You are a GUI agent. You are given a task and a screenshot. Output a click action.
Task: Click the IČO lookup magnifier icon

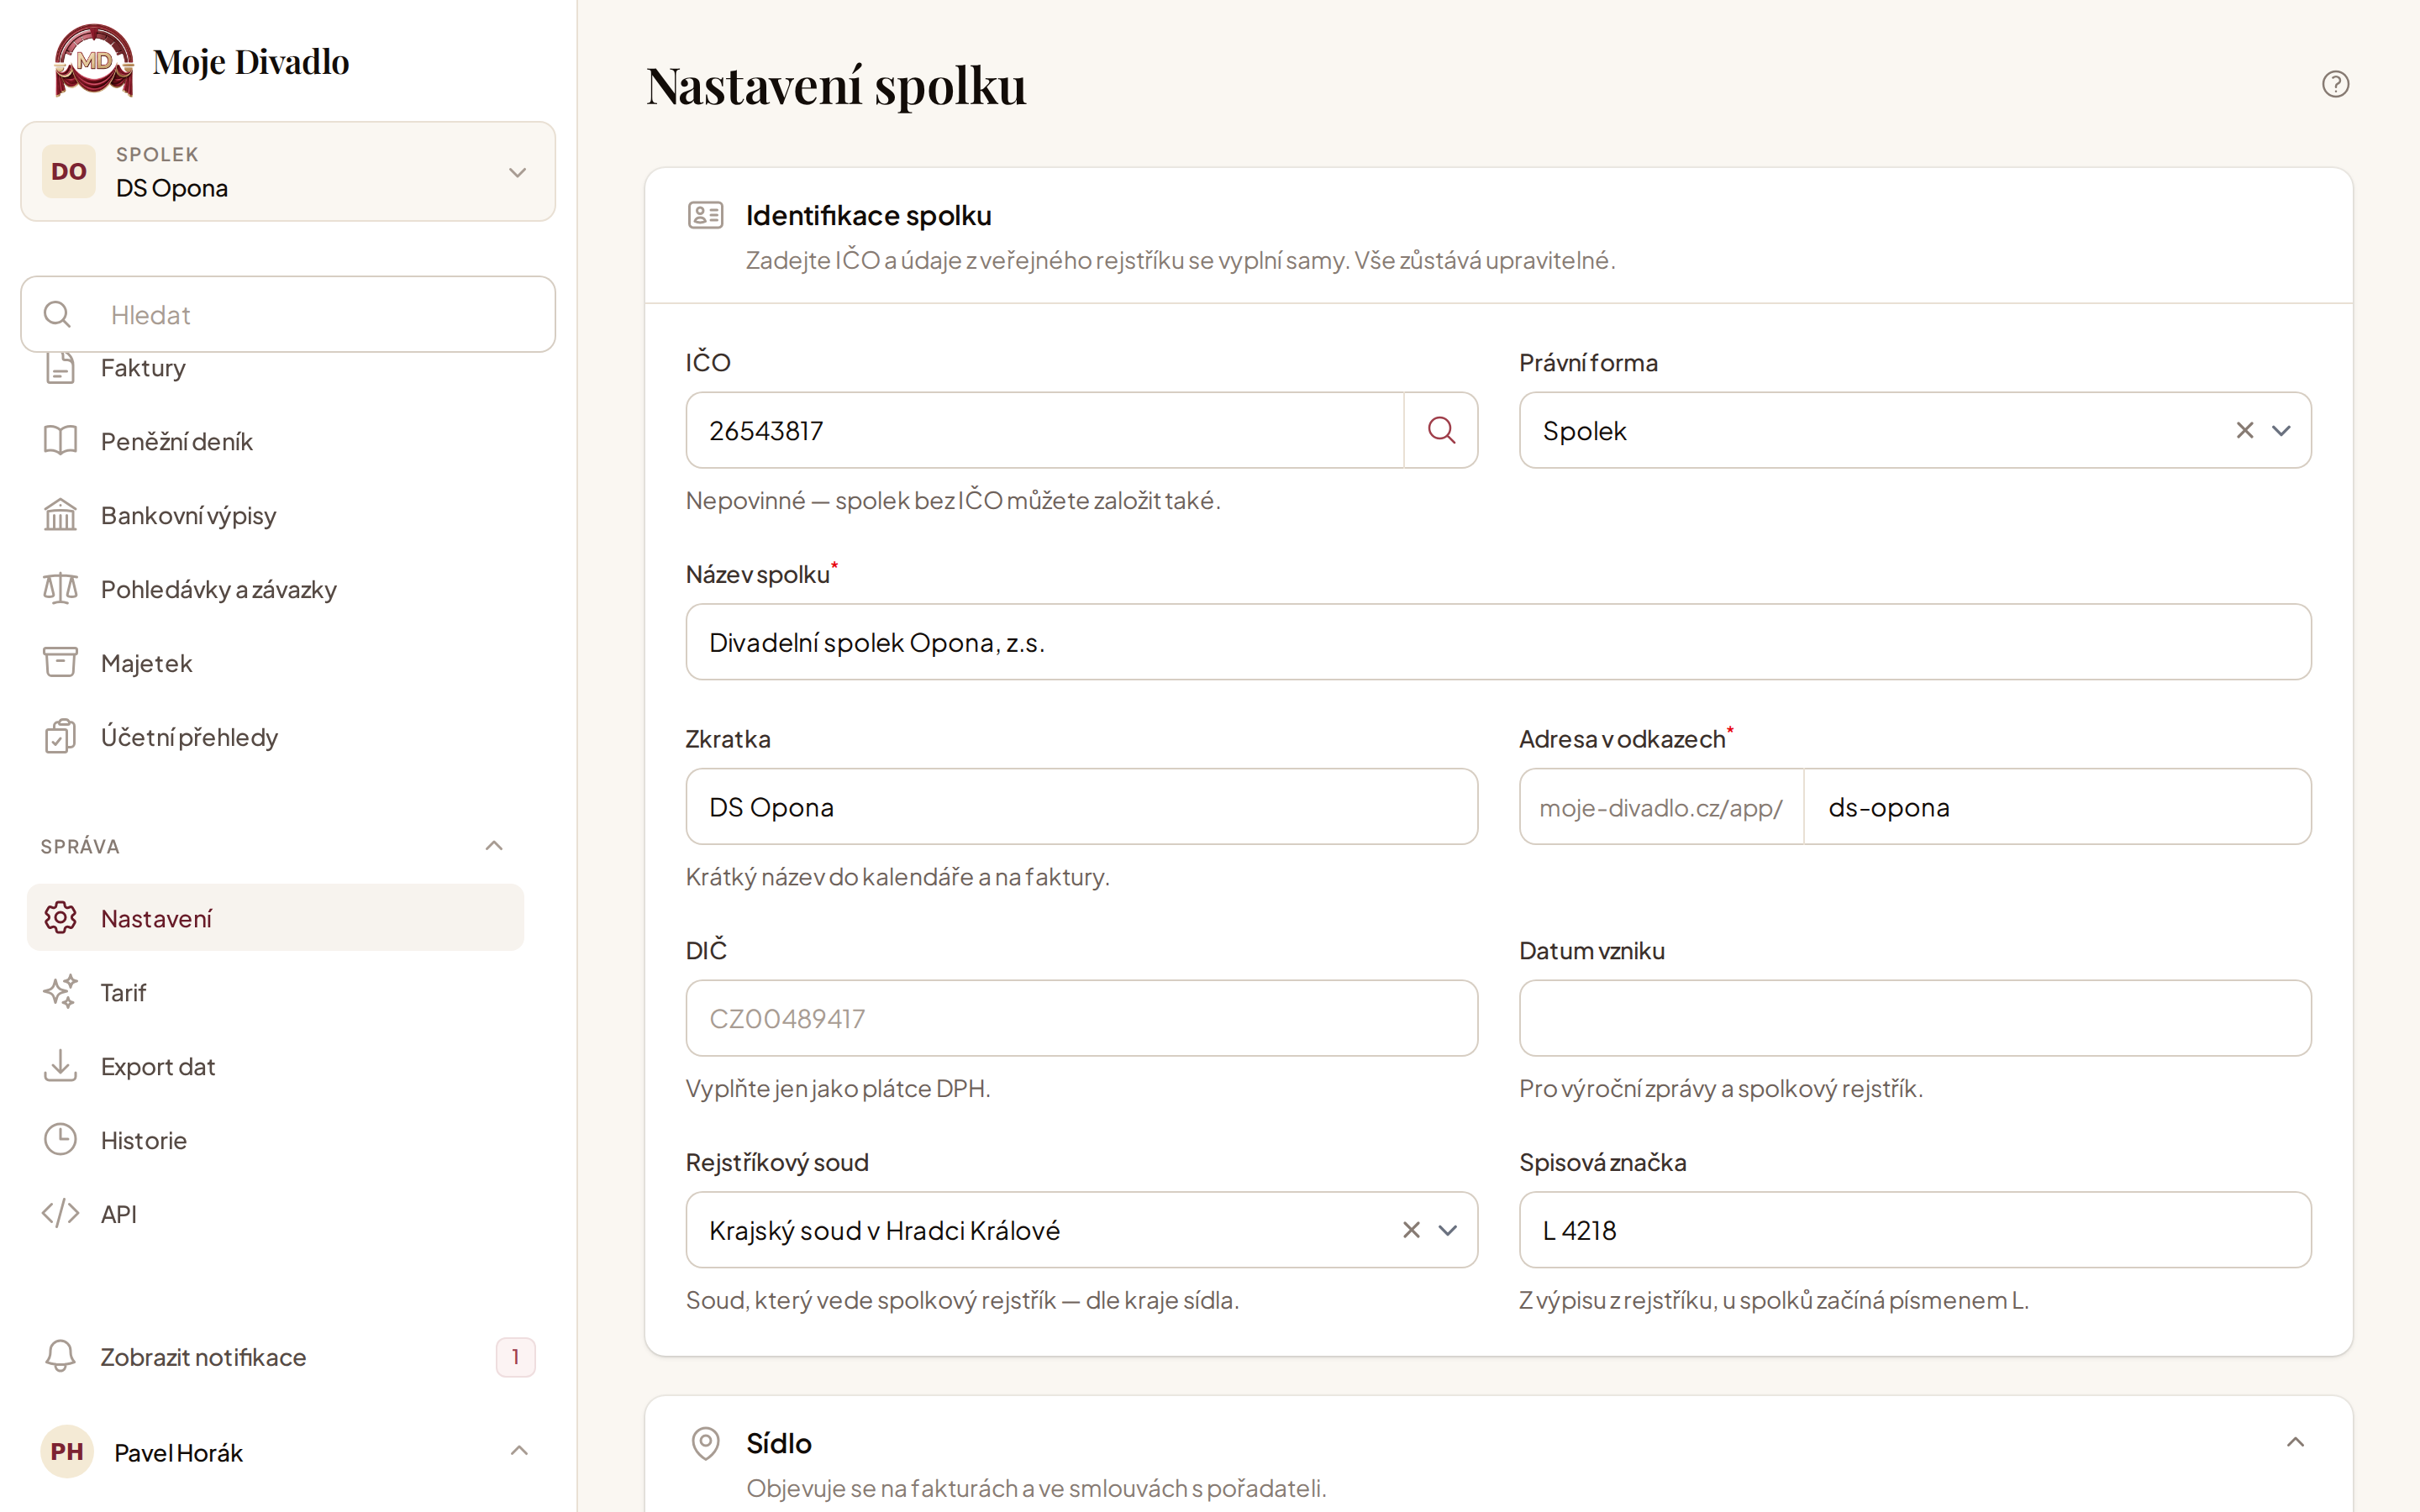1441,430
